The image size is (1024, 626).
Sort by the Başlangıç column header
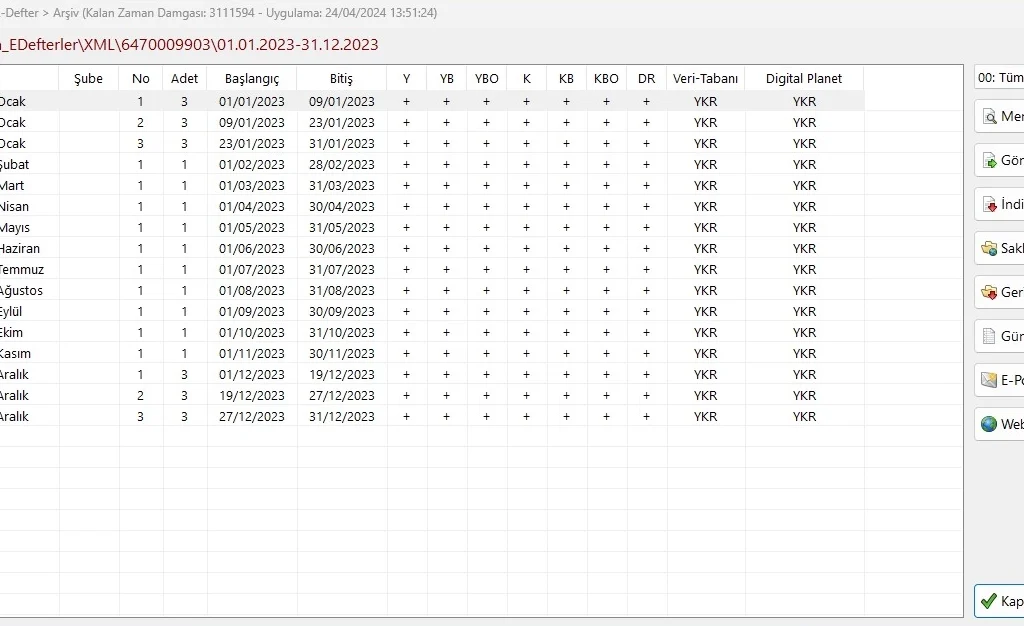pyautogui.click(x=251, y=79)
